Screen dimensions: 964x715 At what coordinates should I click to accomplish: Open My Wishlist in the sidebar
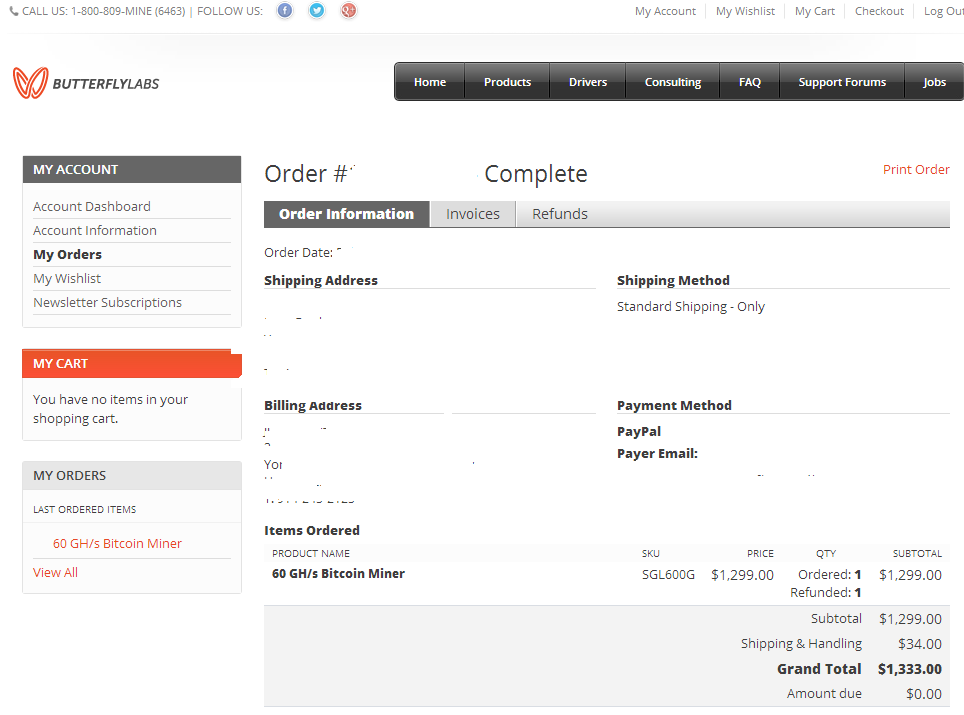pyautogui.click(x=67, y=278)
